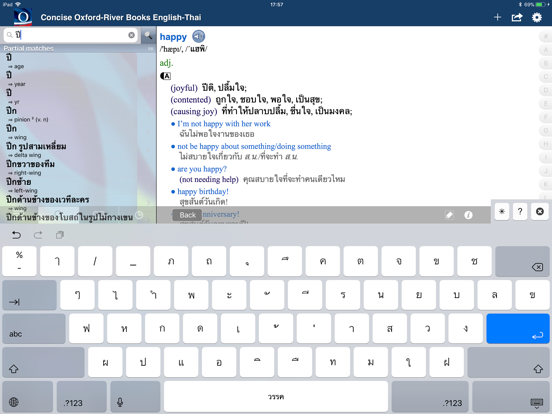Jump to letter D in index
Image resolution: width=552 pixels, height=414 pixels.
point(546,90)
